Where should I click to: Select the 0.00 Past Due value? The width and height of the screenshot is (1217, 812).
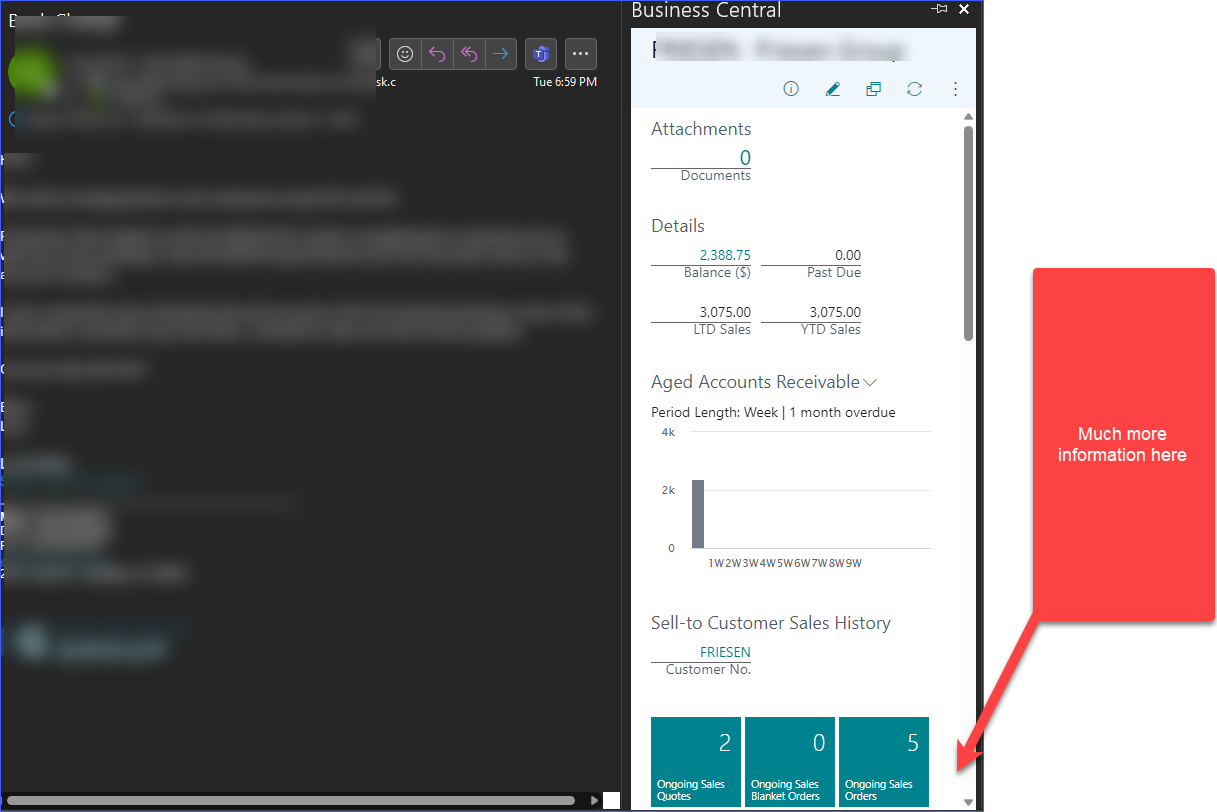847,255
